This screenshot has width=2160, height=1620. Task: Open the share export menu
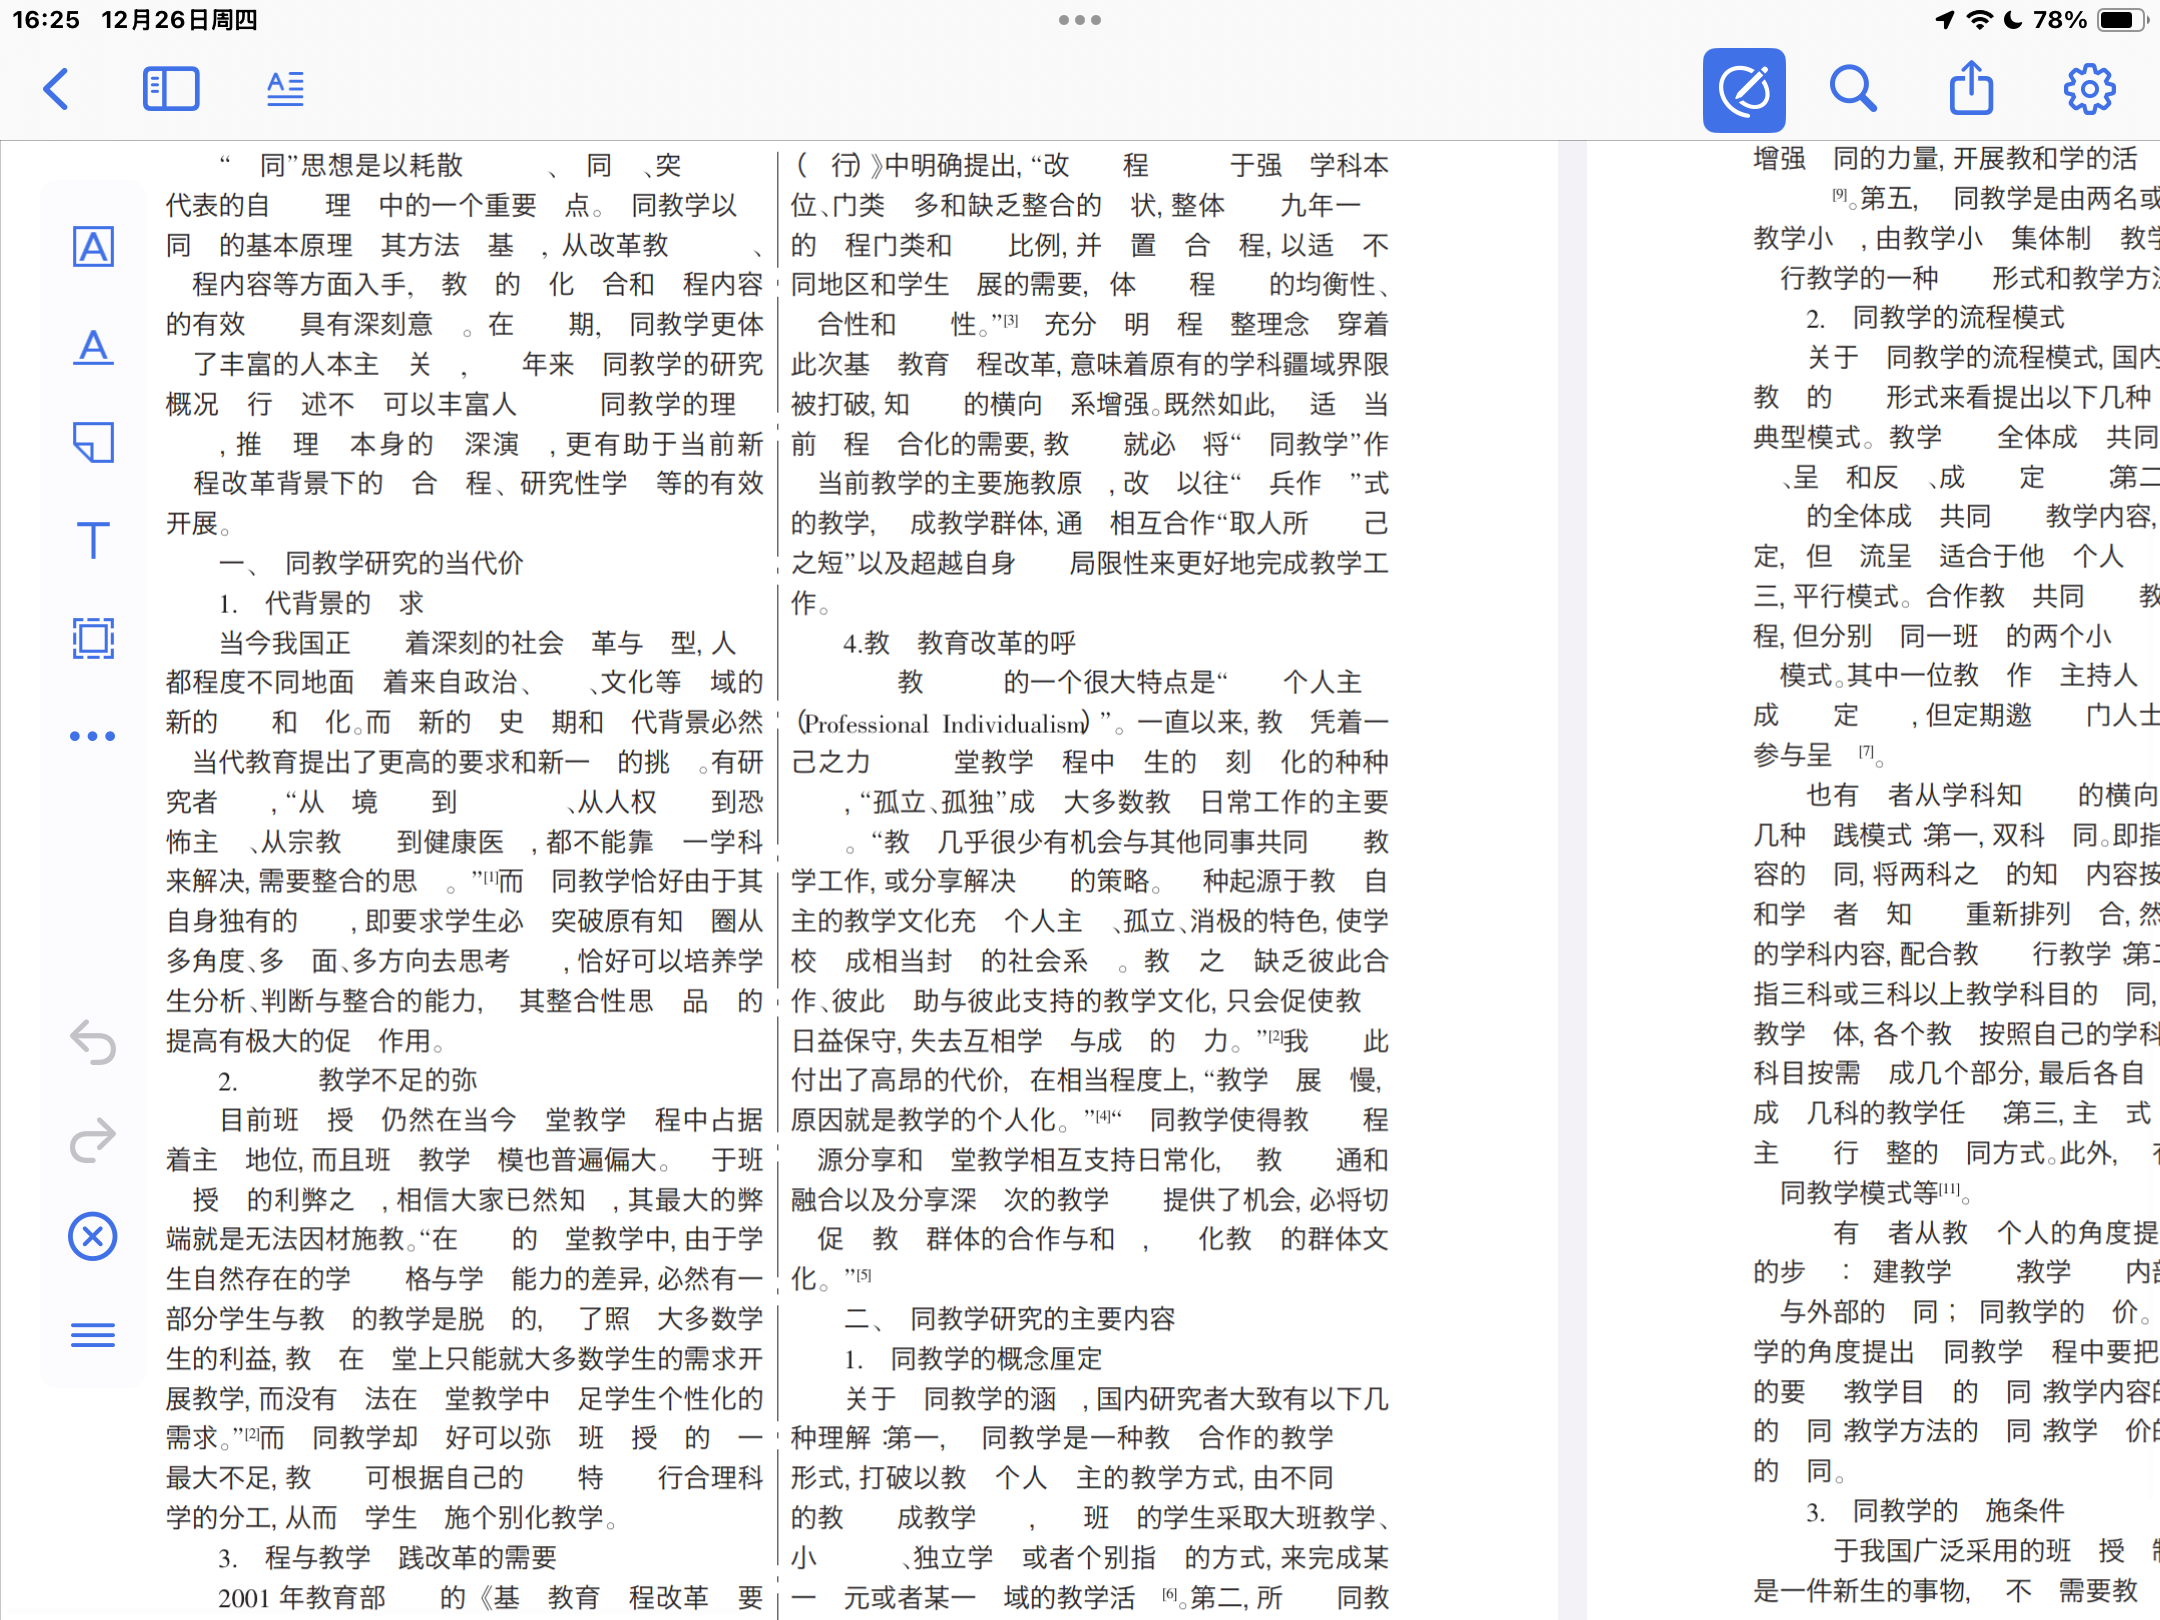[1971, 88]
